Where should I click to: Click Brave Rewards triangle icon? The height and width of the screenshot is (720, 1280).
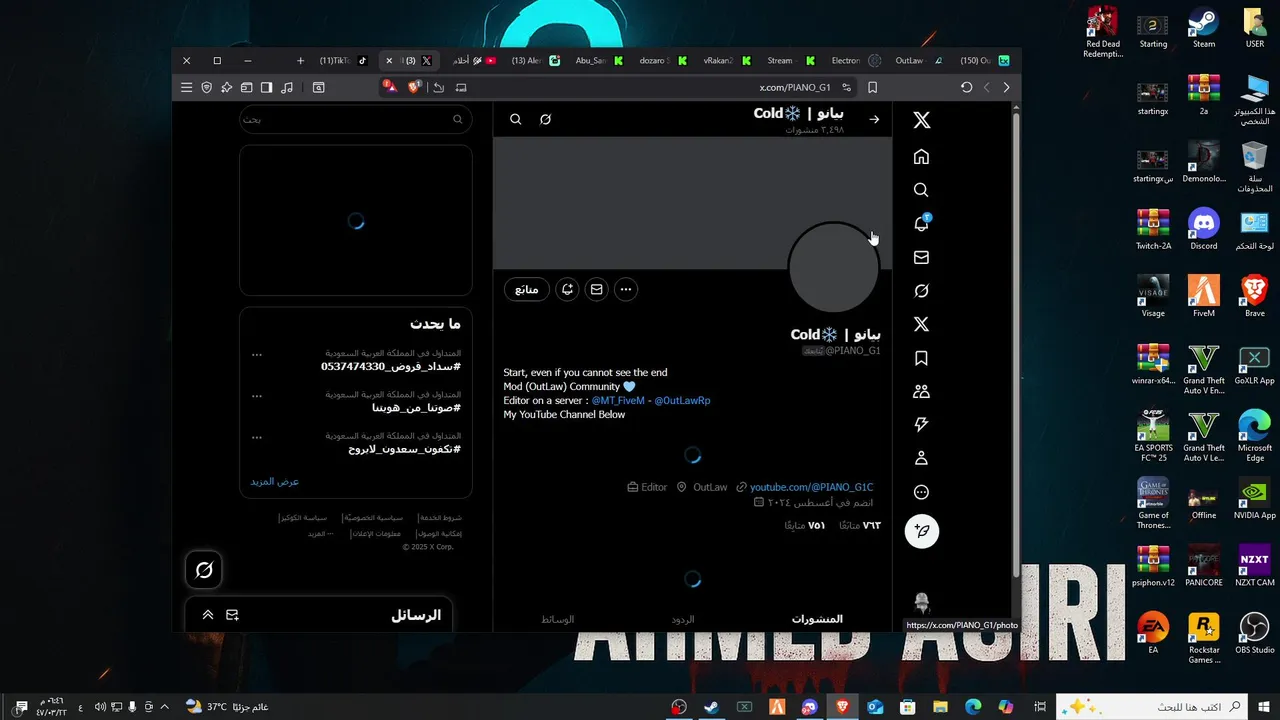[391, 87]
